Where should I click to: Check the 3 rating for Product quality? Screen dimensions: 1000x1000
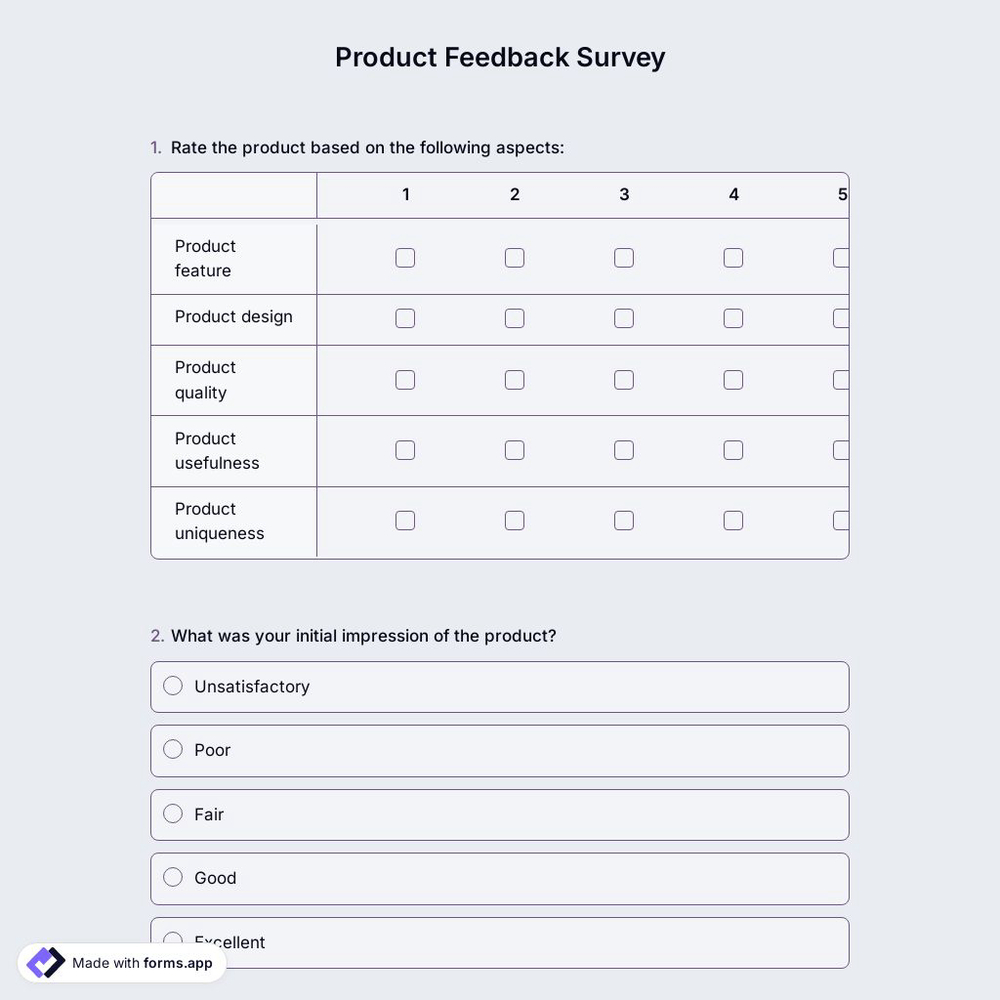point(624,379)
